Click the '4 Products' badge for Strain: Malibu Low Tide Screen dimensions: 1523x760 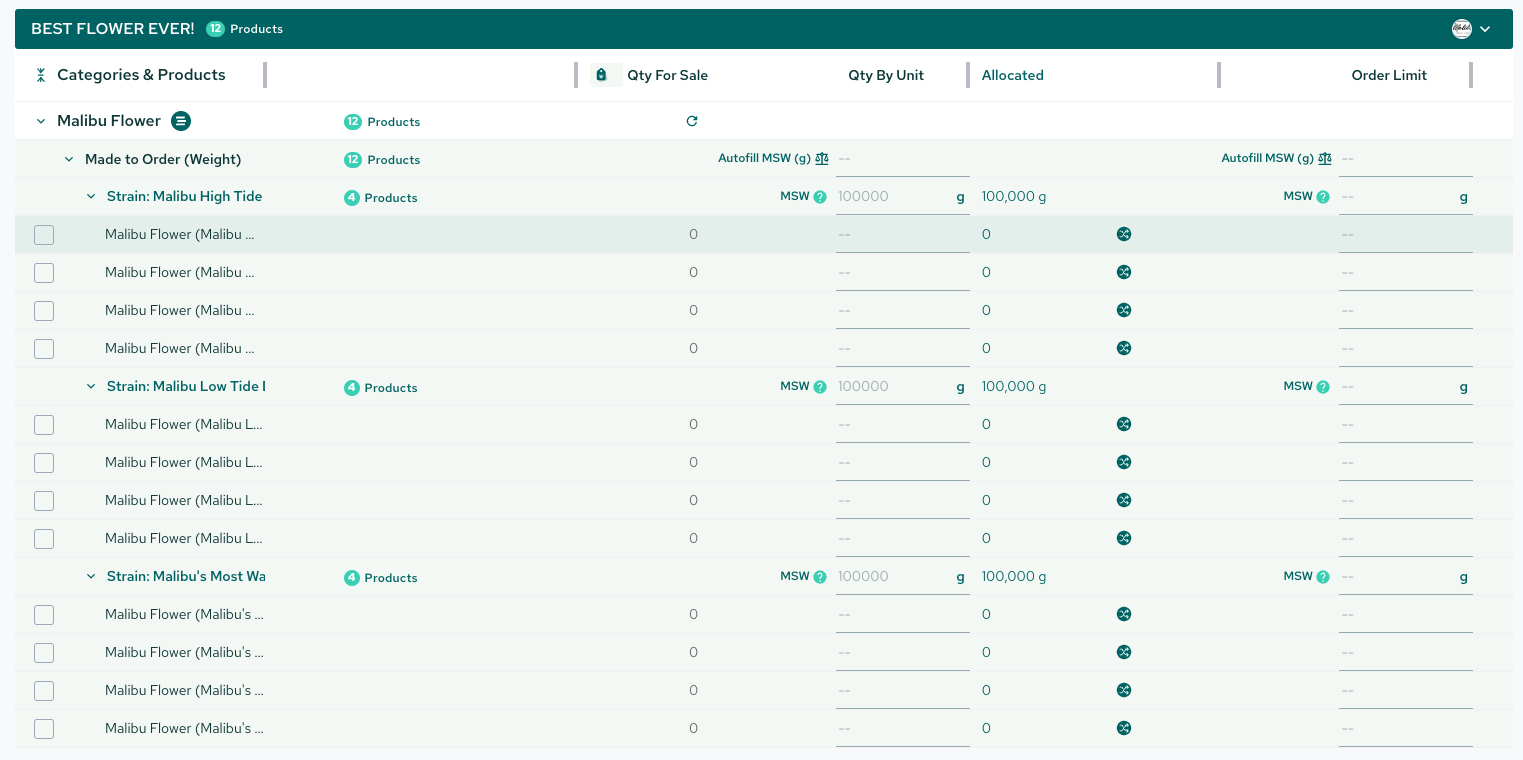click(381, 388)
